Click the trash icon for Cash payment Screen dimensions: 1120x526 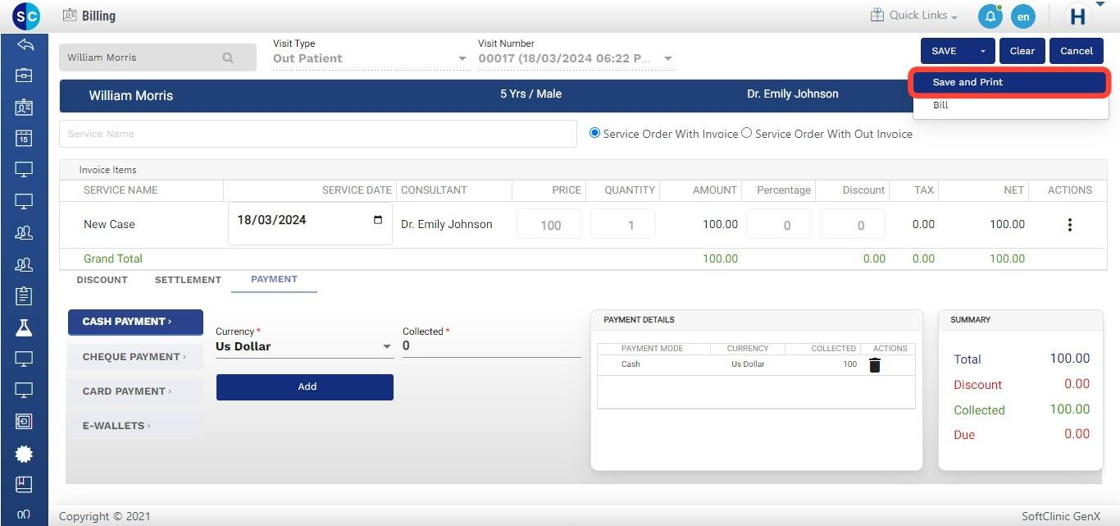tap(875, 365)
